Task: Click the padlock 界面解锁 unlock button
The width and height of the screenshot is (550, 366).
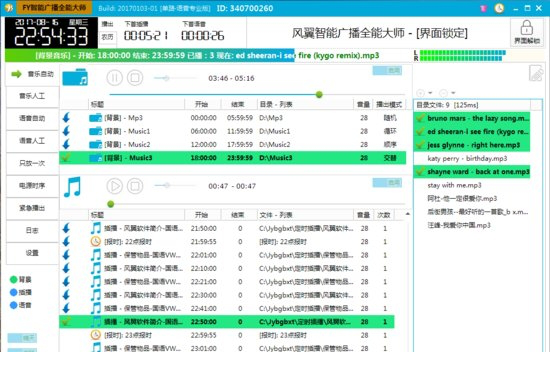Action: coord(526,32)
